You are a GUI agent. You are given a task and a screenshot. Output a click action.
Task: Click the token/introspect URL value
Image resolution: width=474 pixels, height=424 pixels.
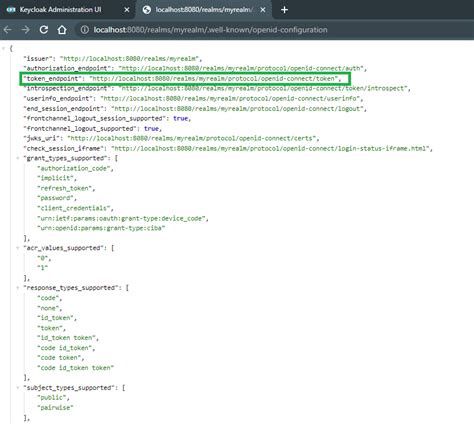click(x=263, y=88)
